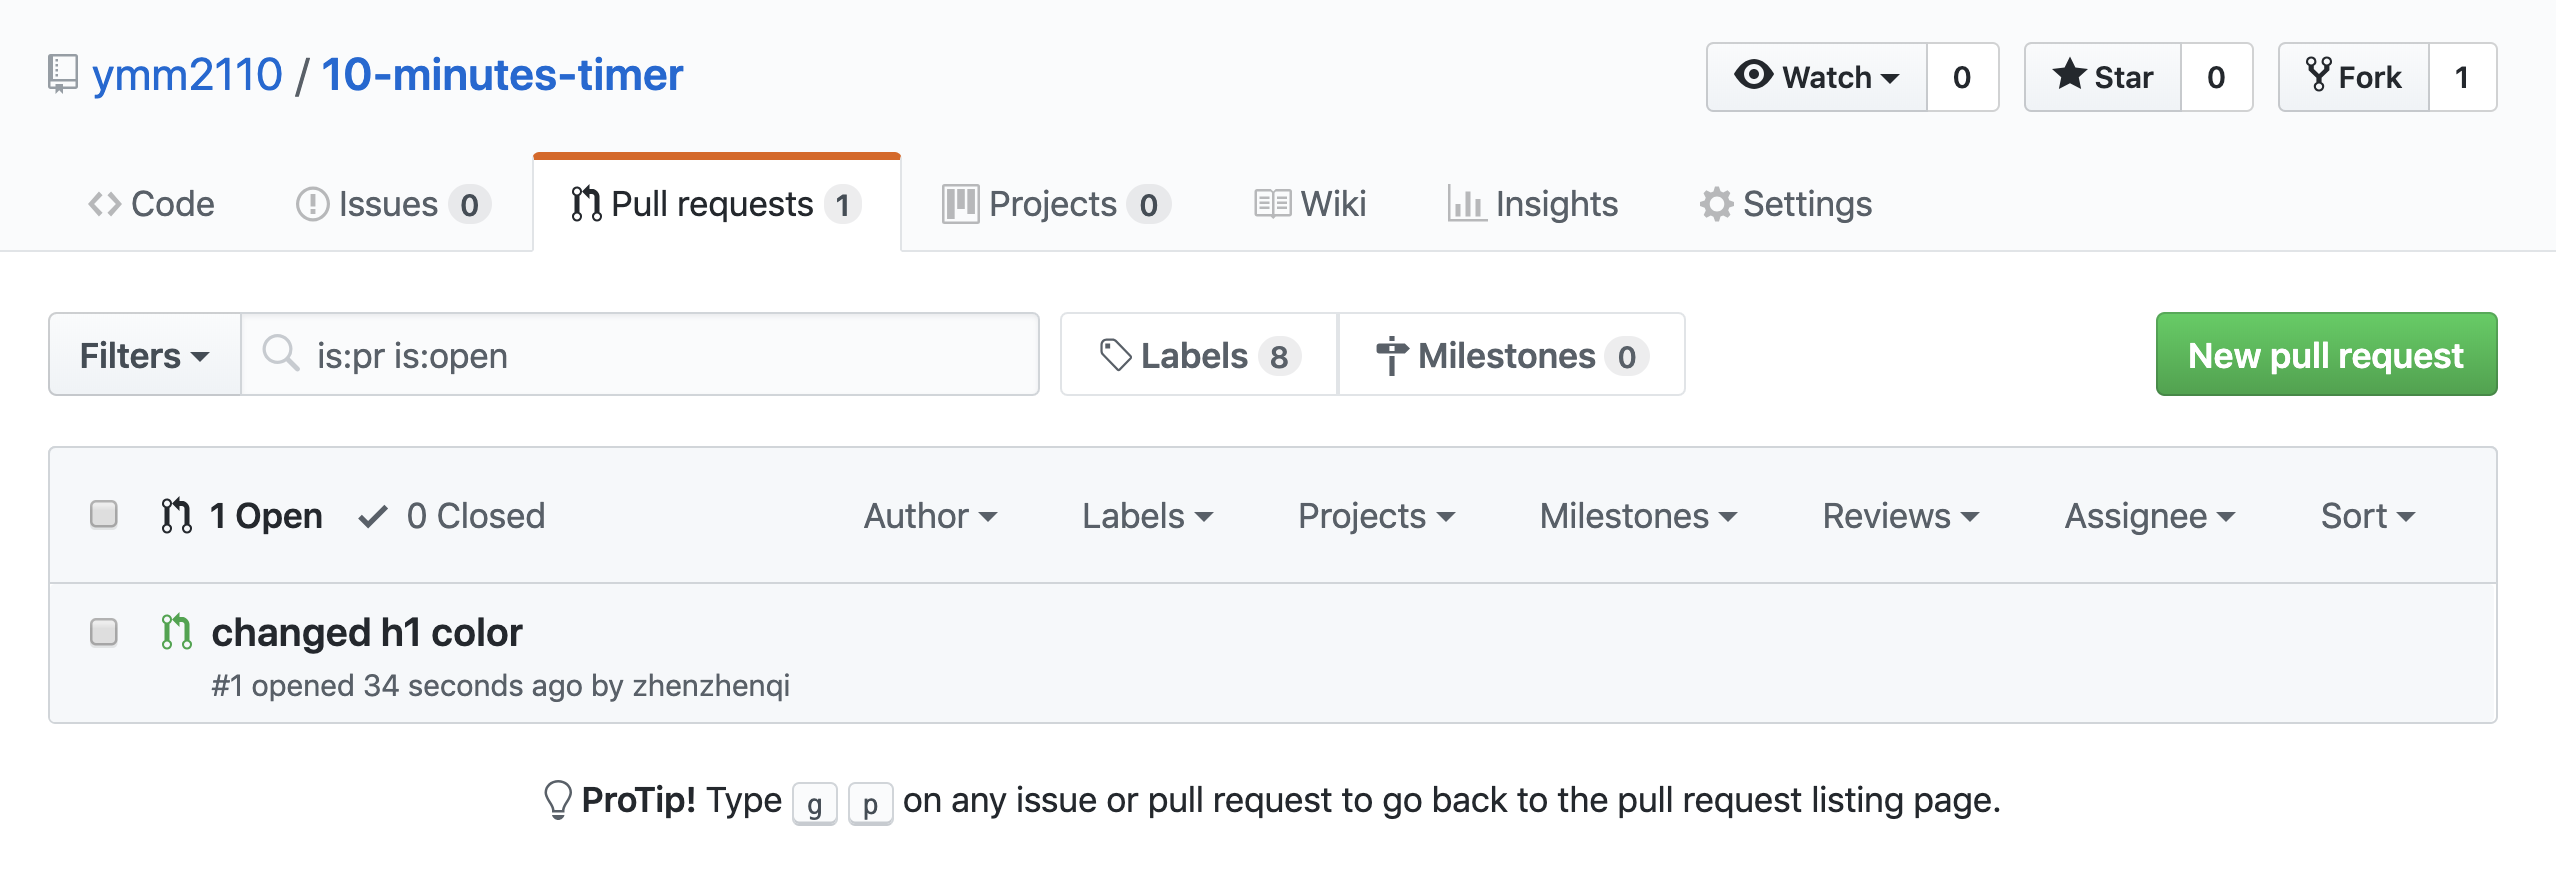Expand the Reviews filter dropdown
Screen dimensions: 2556x892
pos(1901,516)
